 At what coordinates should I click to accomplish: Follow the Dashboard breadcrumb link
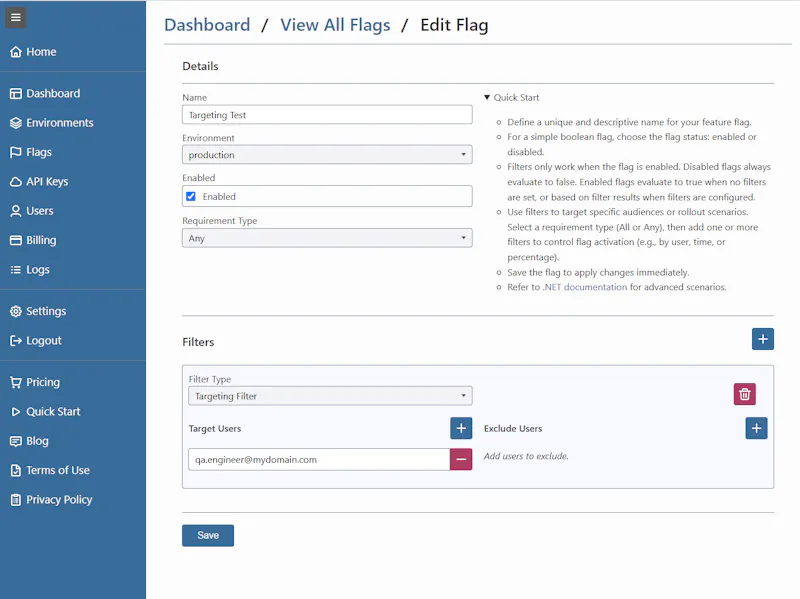click(x=207, y=25)
